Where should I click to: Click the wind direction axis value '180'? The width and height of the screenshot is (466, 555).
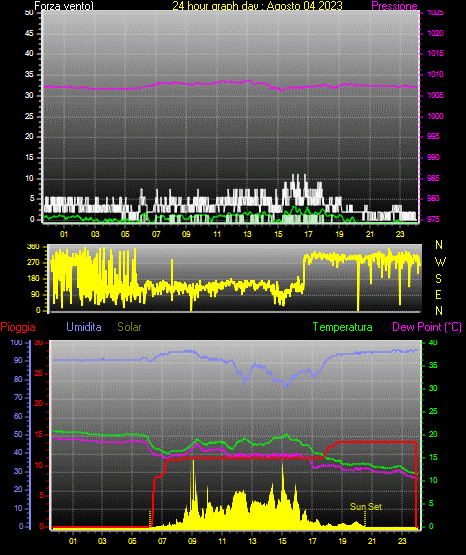pos(34,279)
